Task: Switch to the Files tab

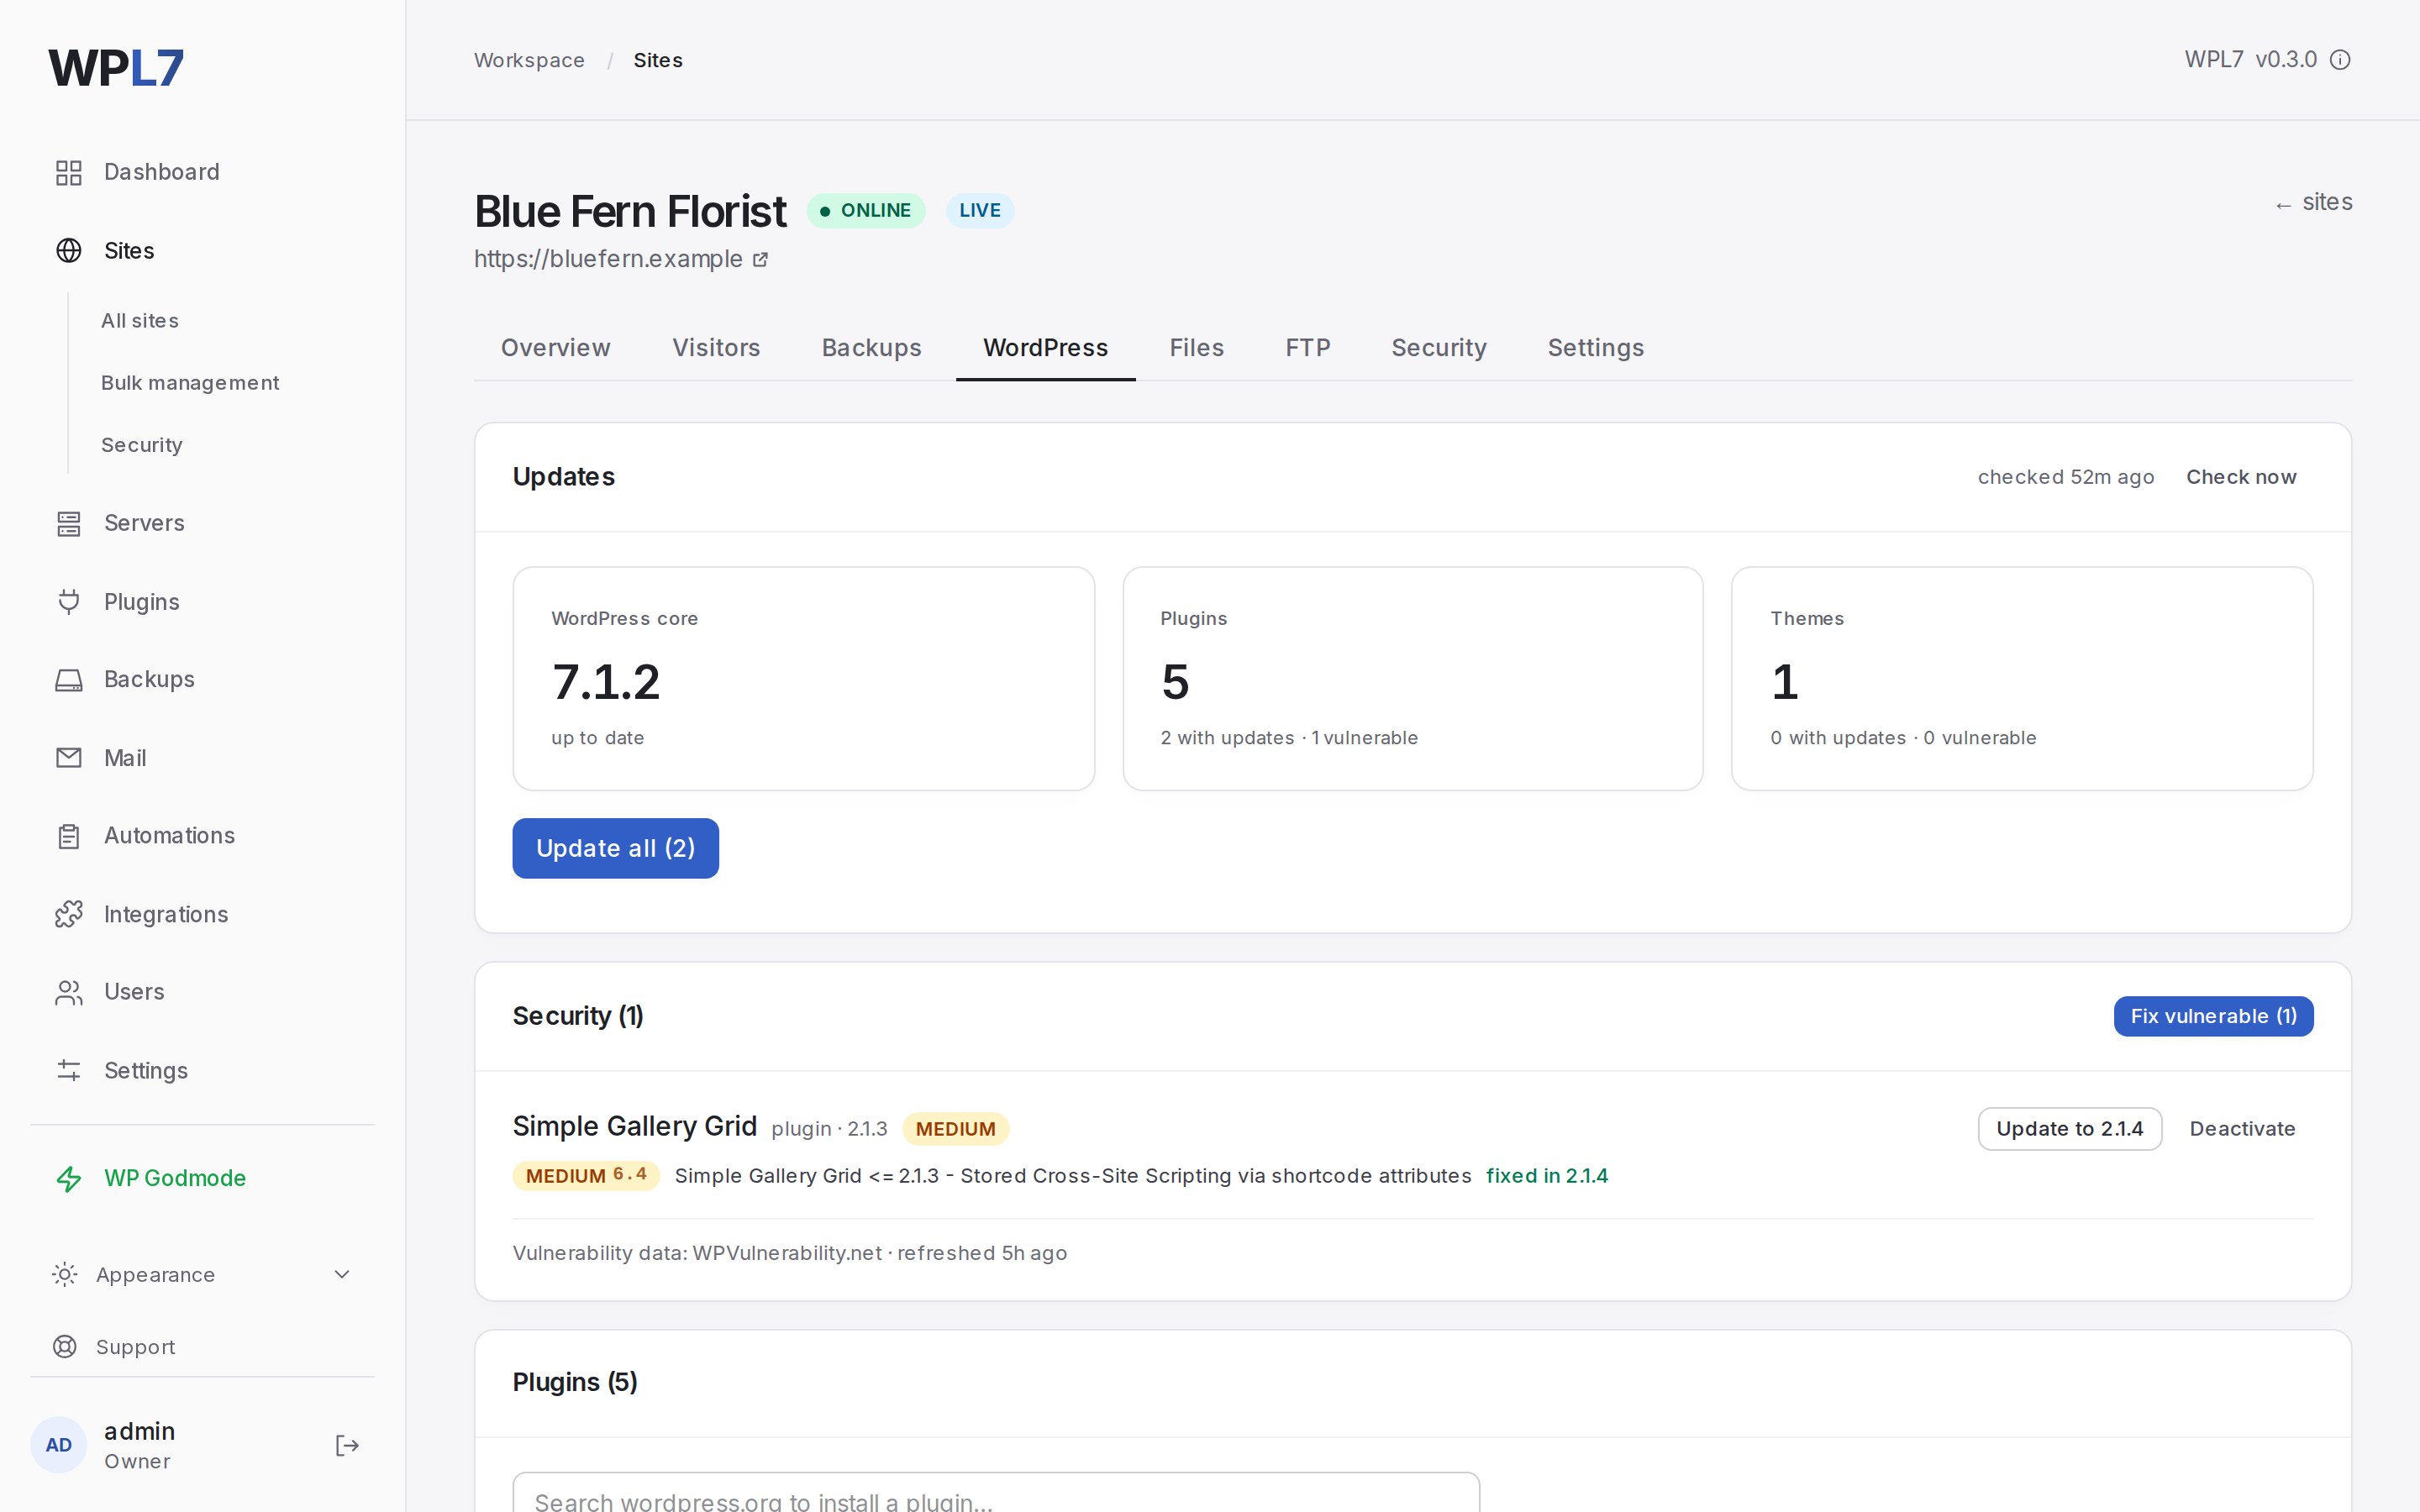Action: 1196,348
